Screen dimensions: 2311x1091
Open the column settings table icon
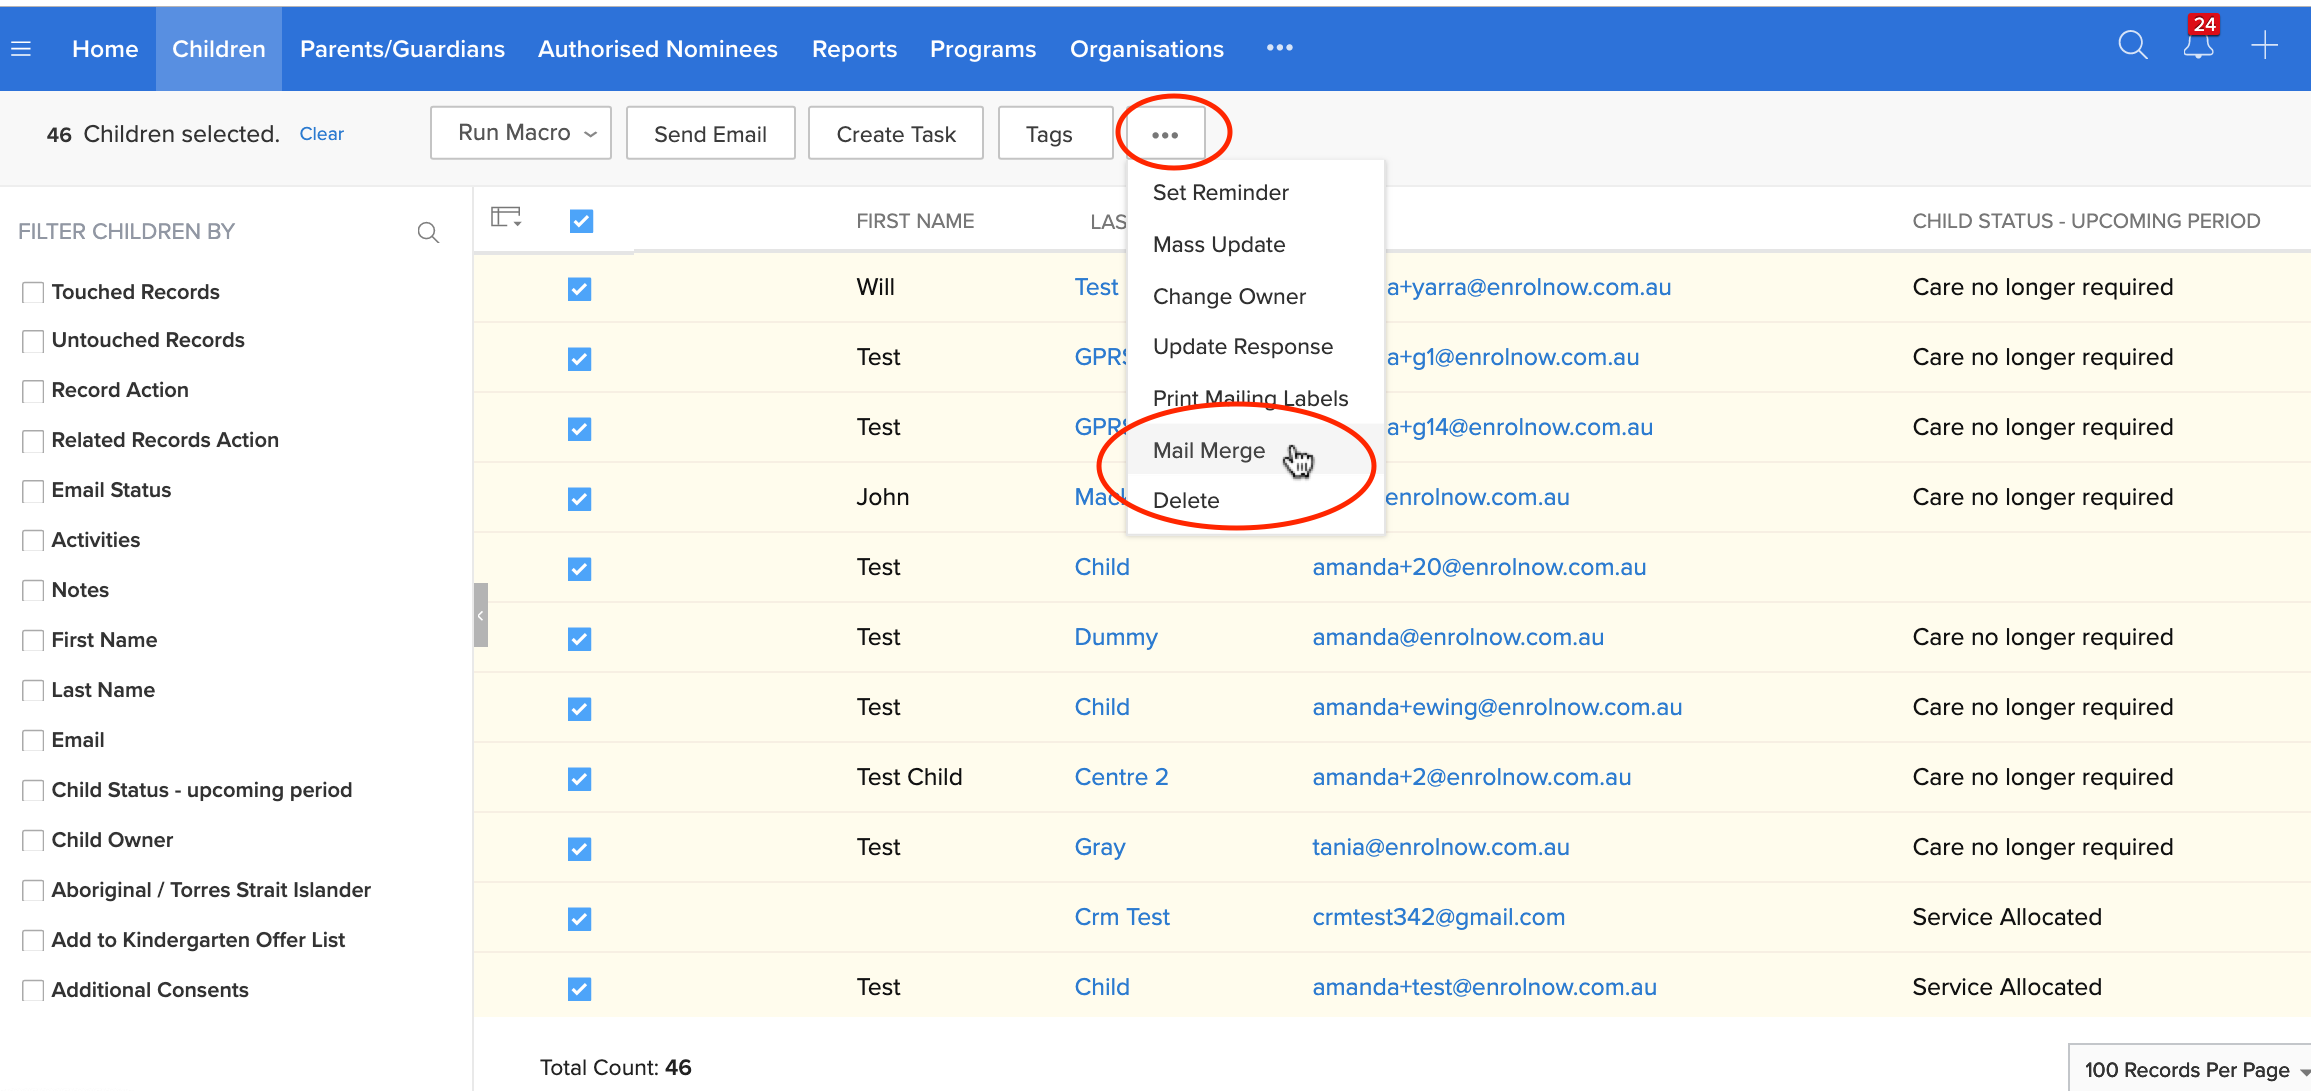[x=506, y=217]
